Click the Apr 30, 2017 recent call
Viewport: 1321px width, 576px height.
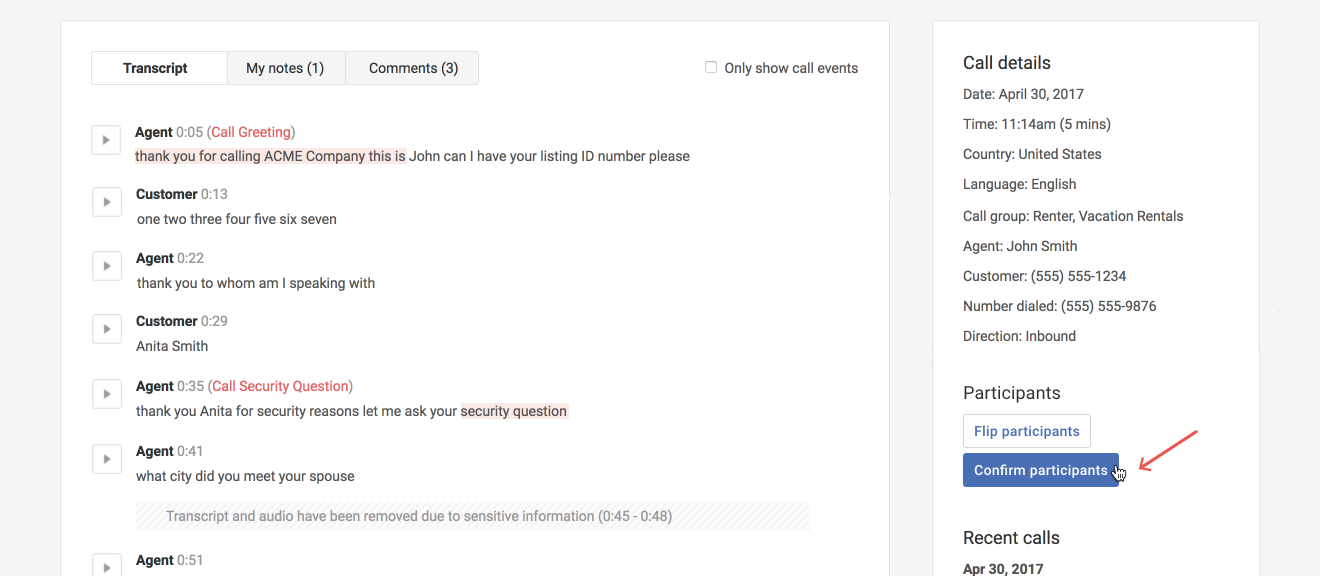(x=1002, y=569)
